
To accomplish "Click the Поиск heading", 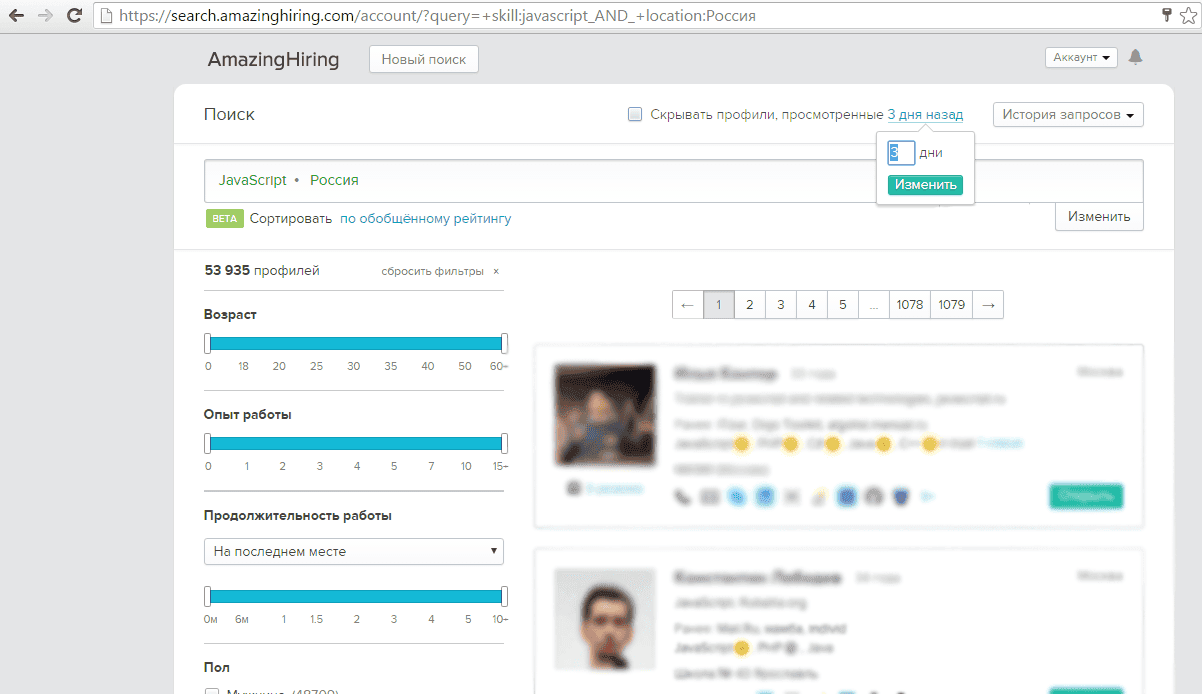I will pyautogui.click(x=229, y=114).
